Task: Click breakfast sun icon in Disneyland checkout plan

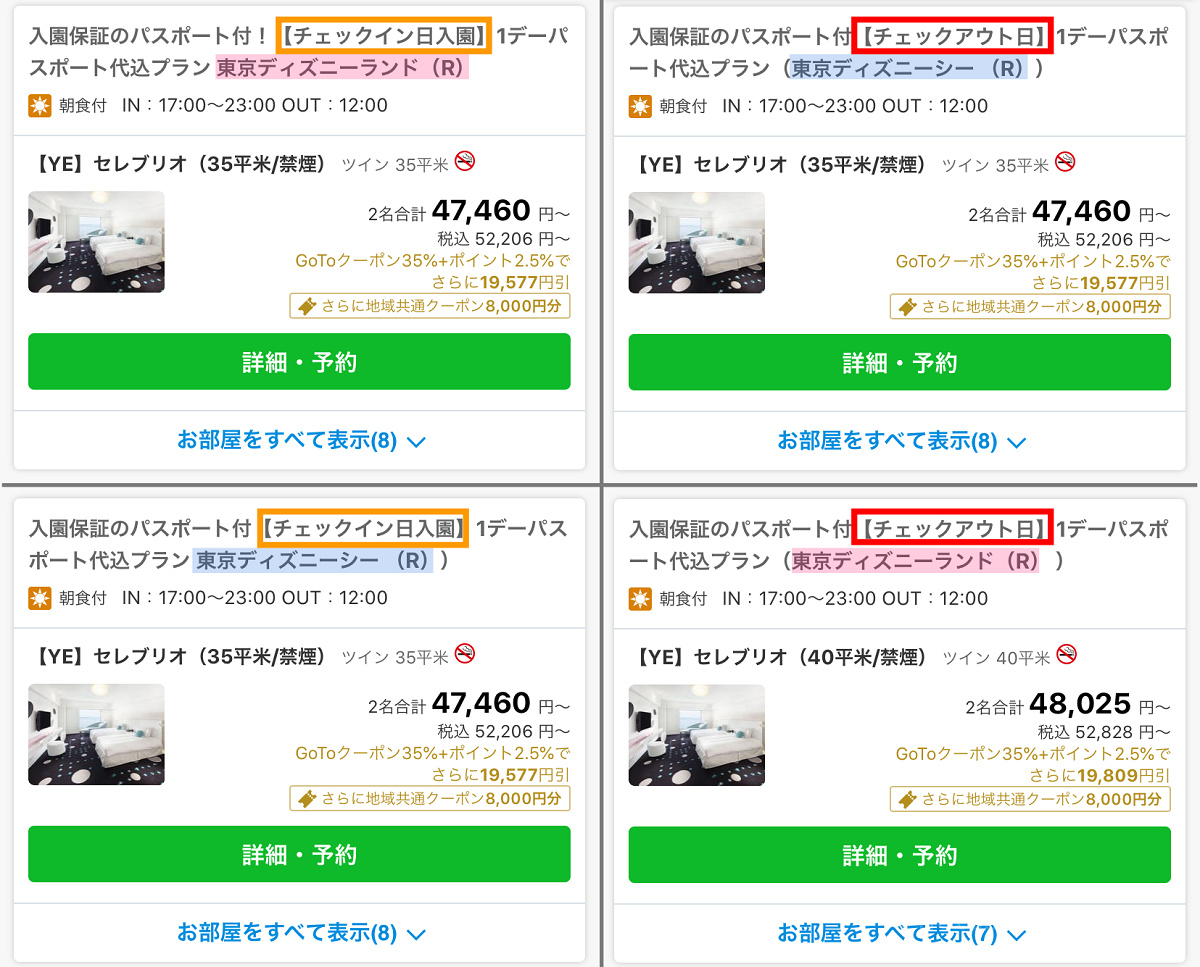Action: pos(640,598)
